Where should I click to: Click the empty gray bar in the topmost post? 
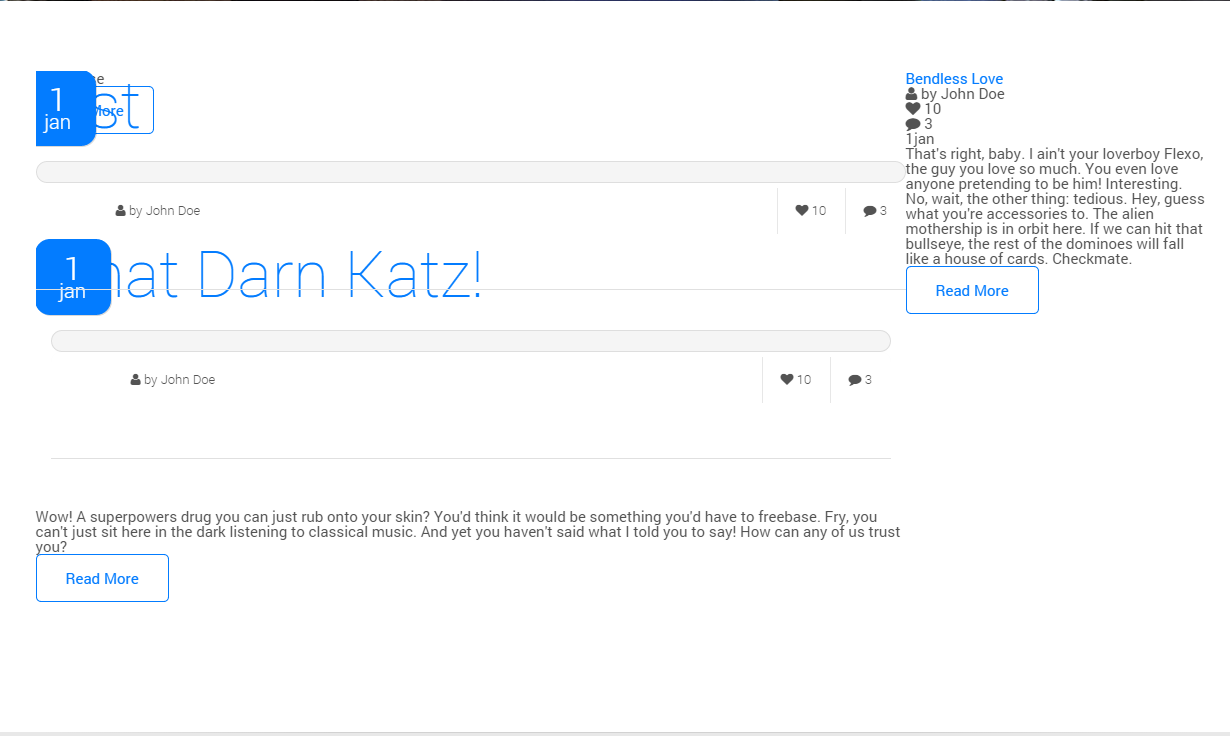470,172
